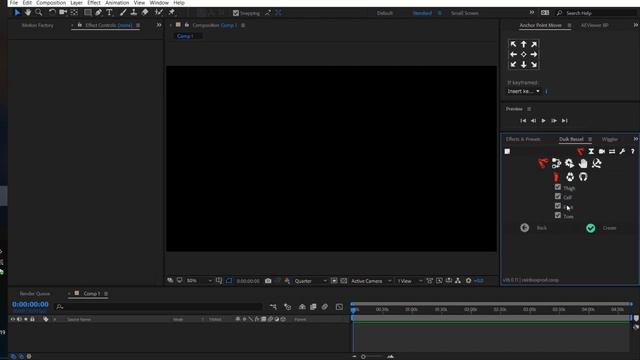Select Duik hand-shaped controllers icon
The height and width of the screenshot is (360, 640).
pyautogui.click(x=583, y=163)
